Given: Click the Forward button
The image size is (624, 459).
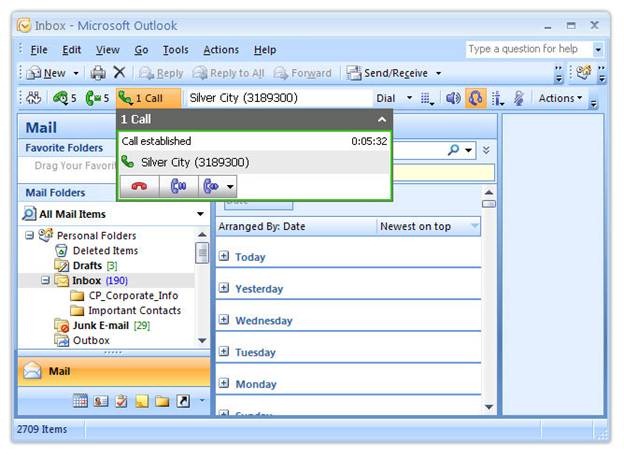Looking at the screenshot, I should point(302,73).
